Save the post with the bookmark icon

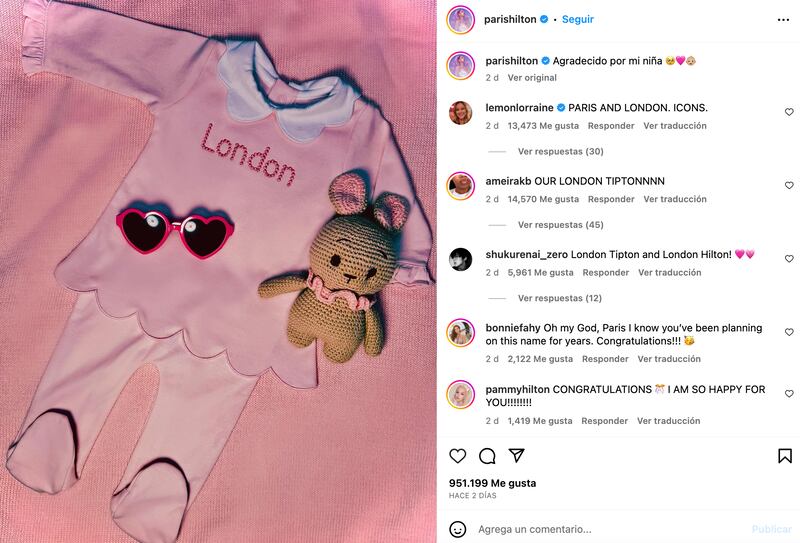click(785, 456)
